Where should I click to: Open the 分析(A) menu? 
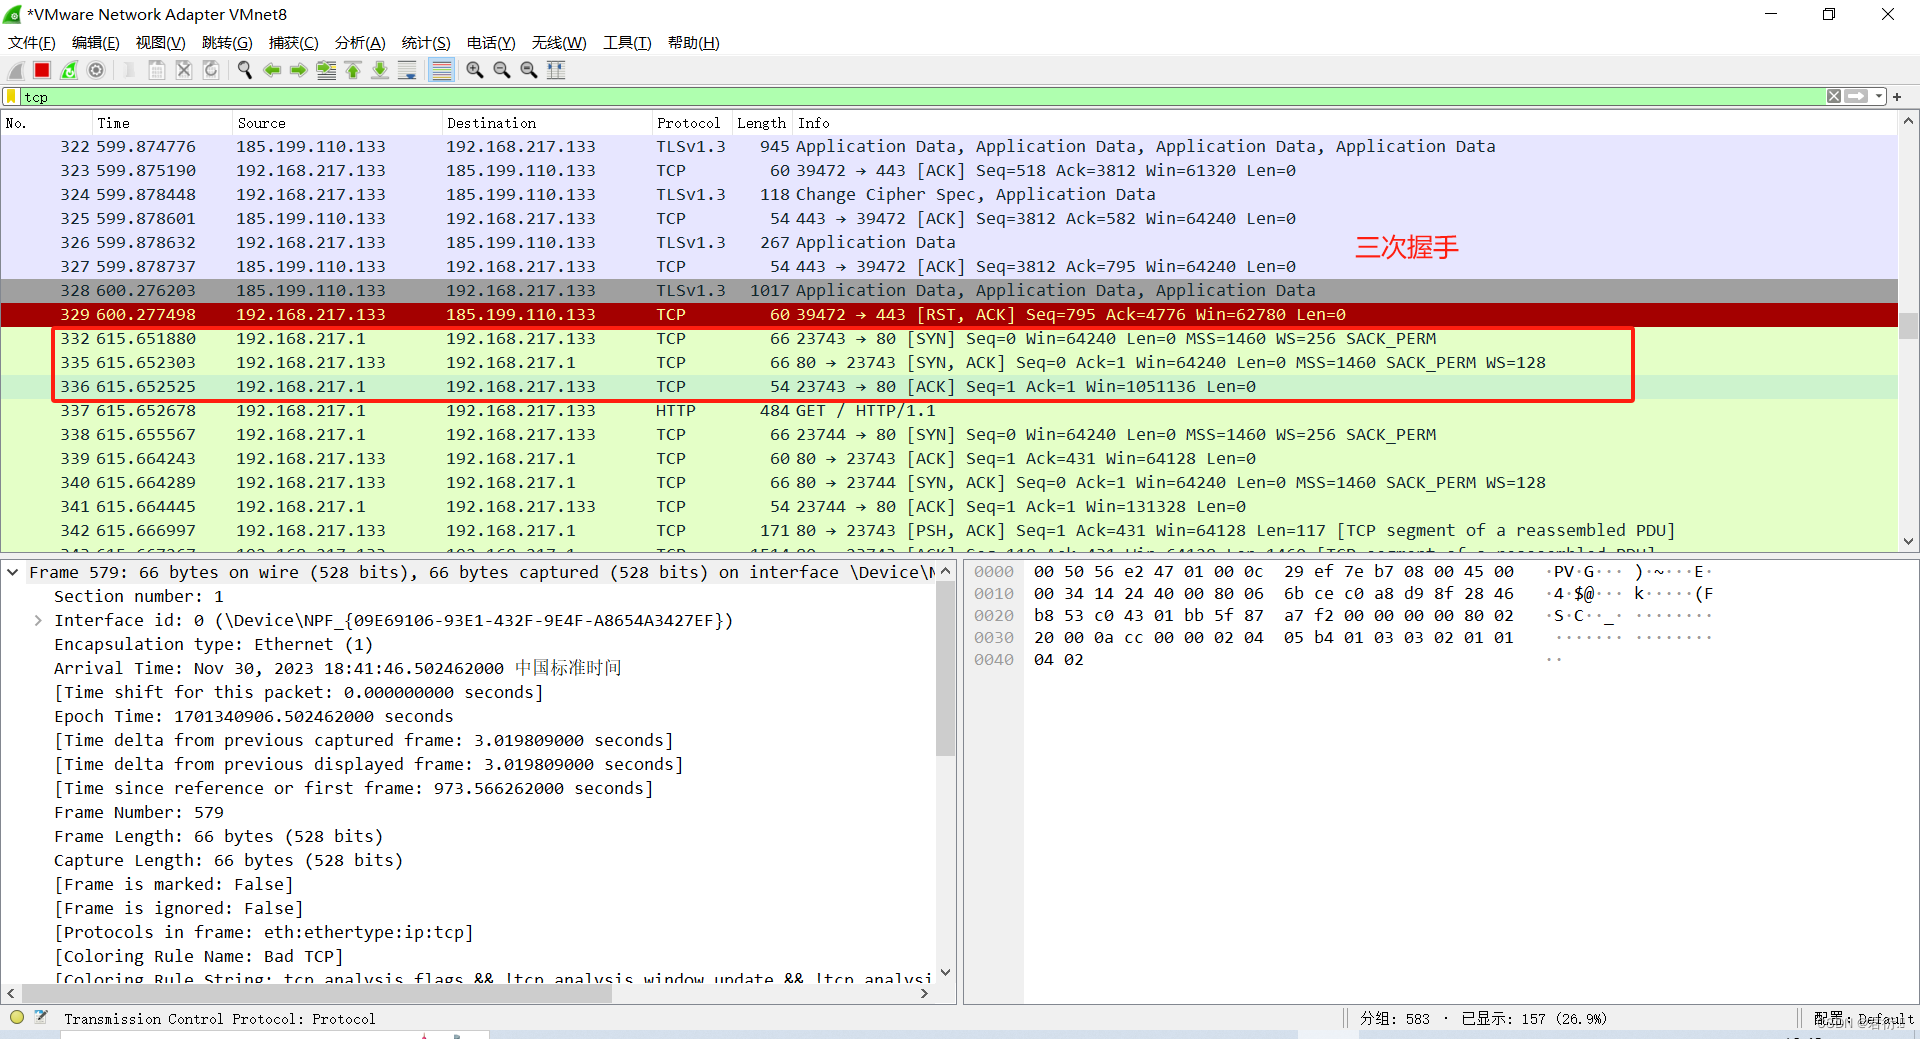click(360, 43)
